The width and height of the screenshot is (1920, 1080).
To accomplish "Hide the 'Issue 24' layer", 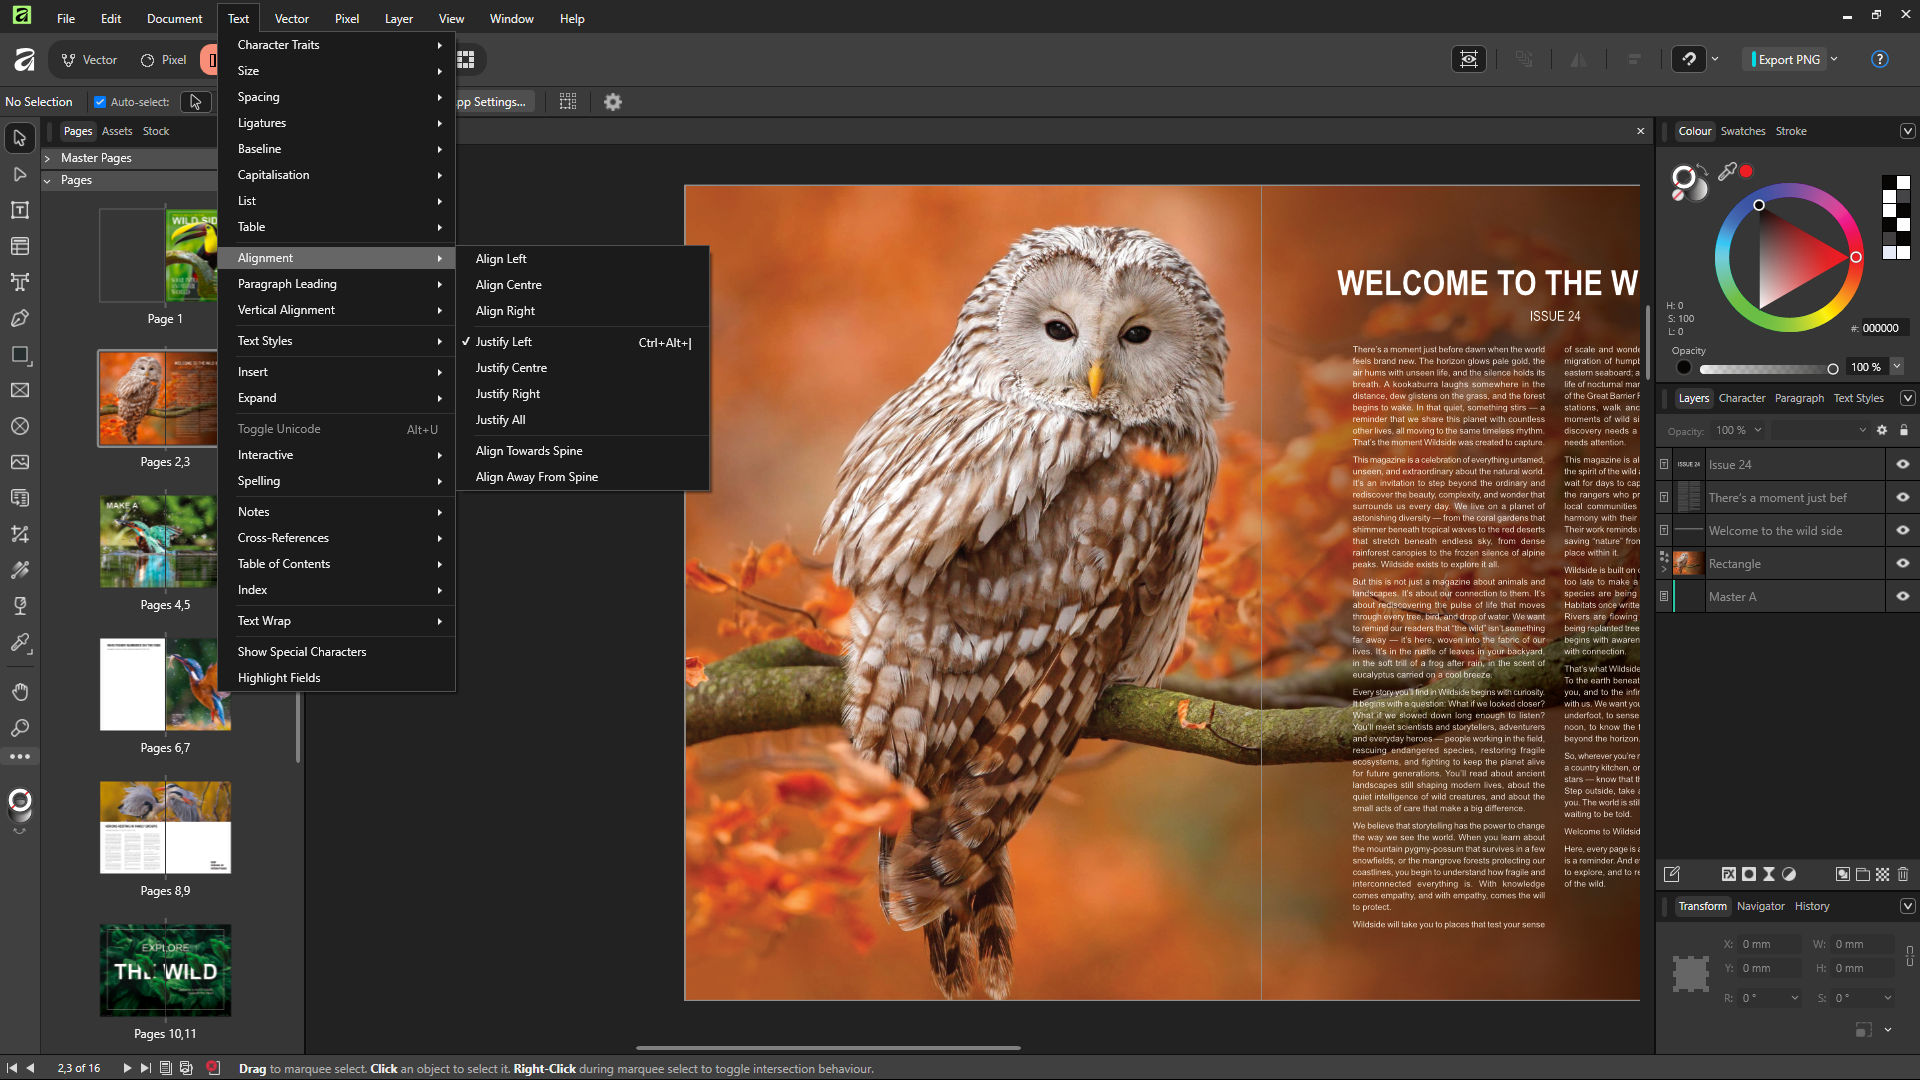I will tap(1903, 464).
